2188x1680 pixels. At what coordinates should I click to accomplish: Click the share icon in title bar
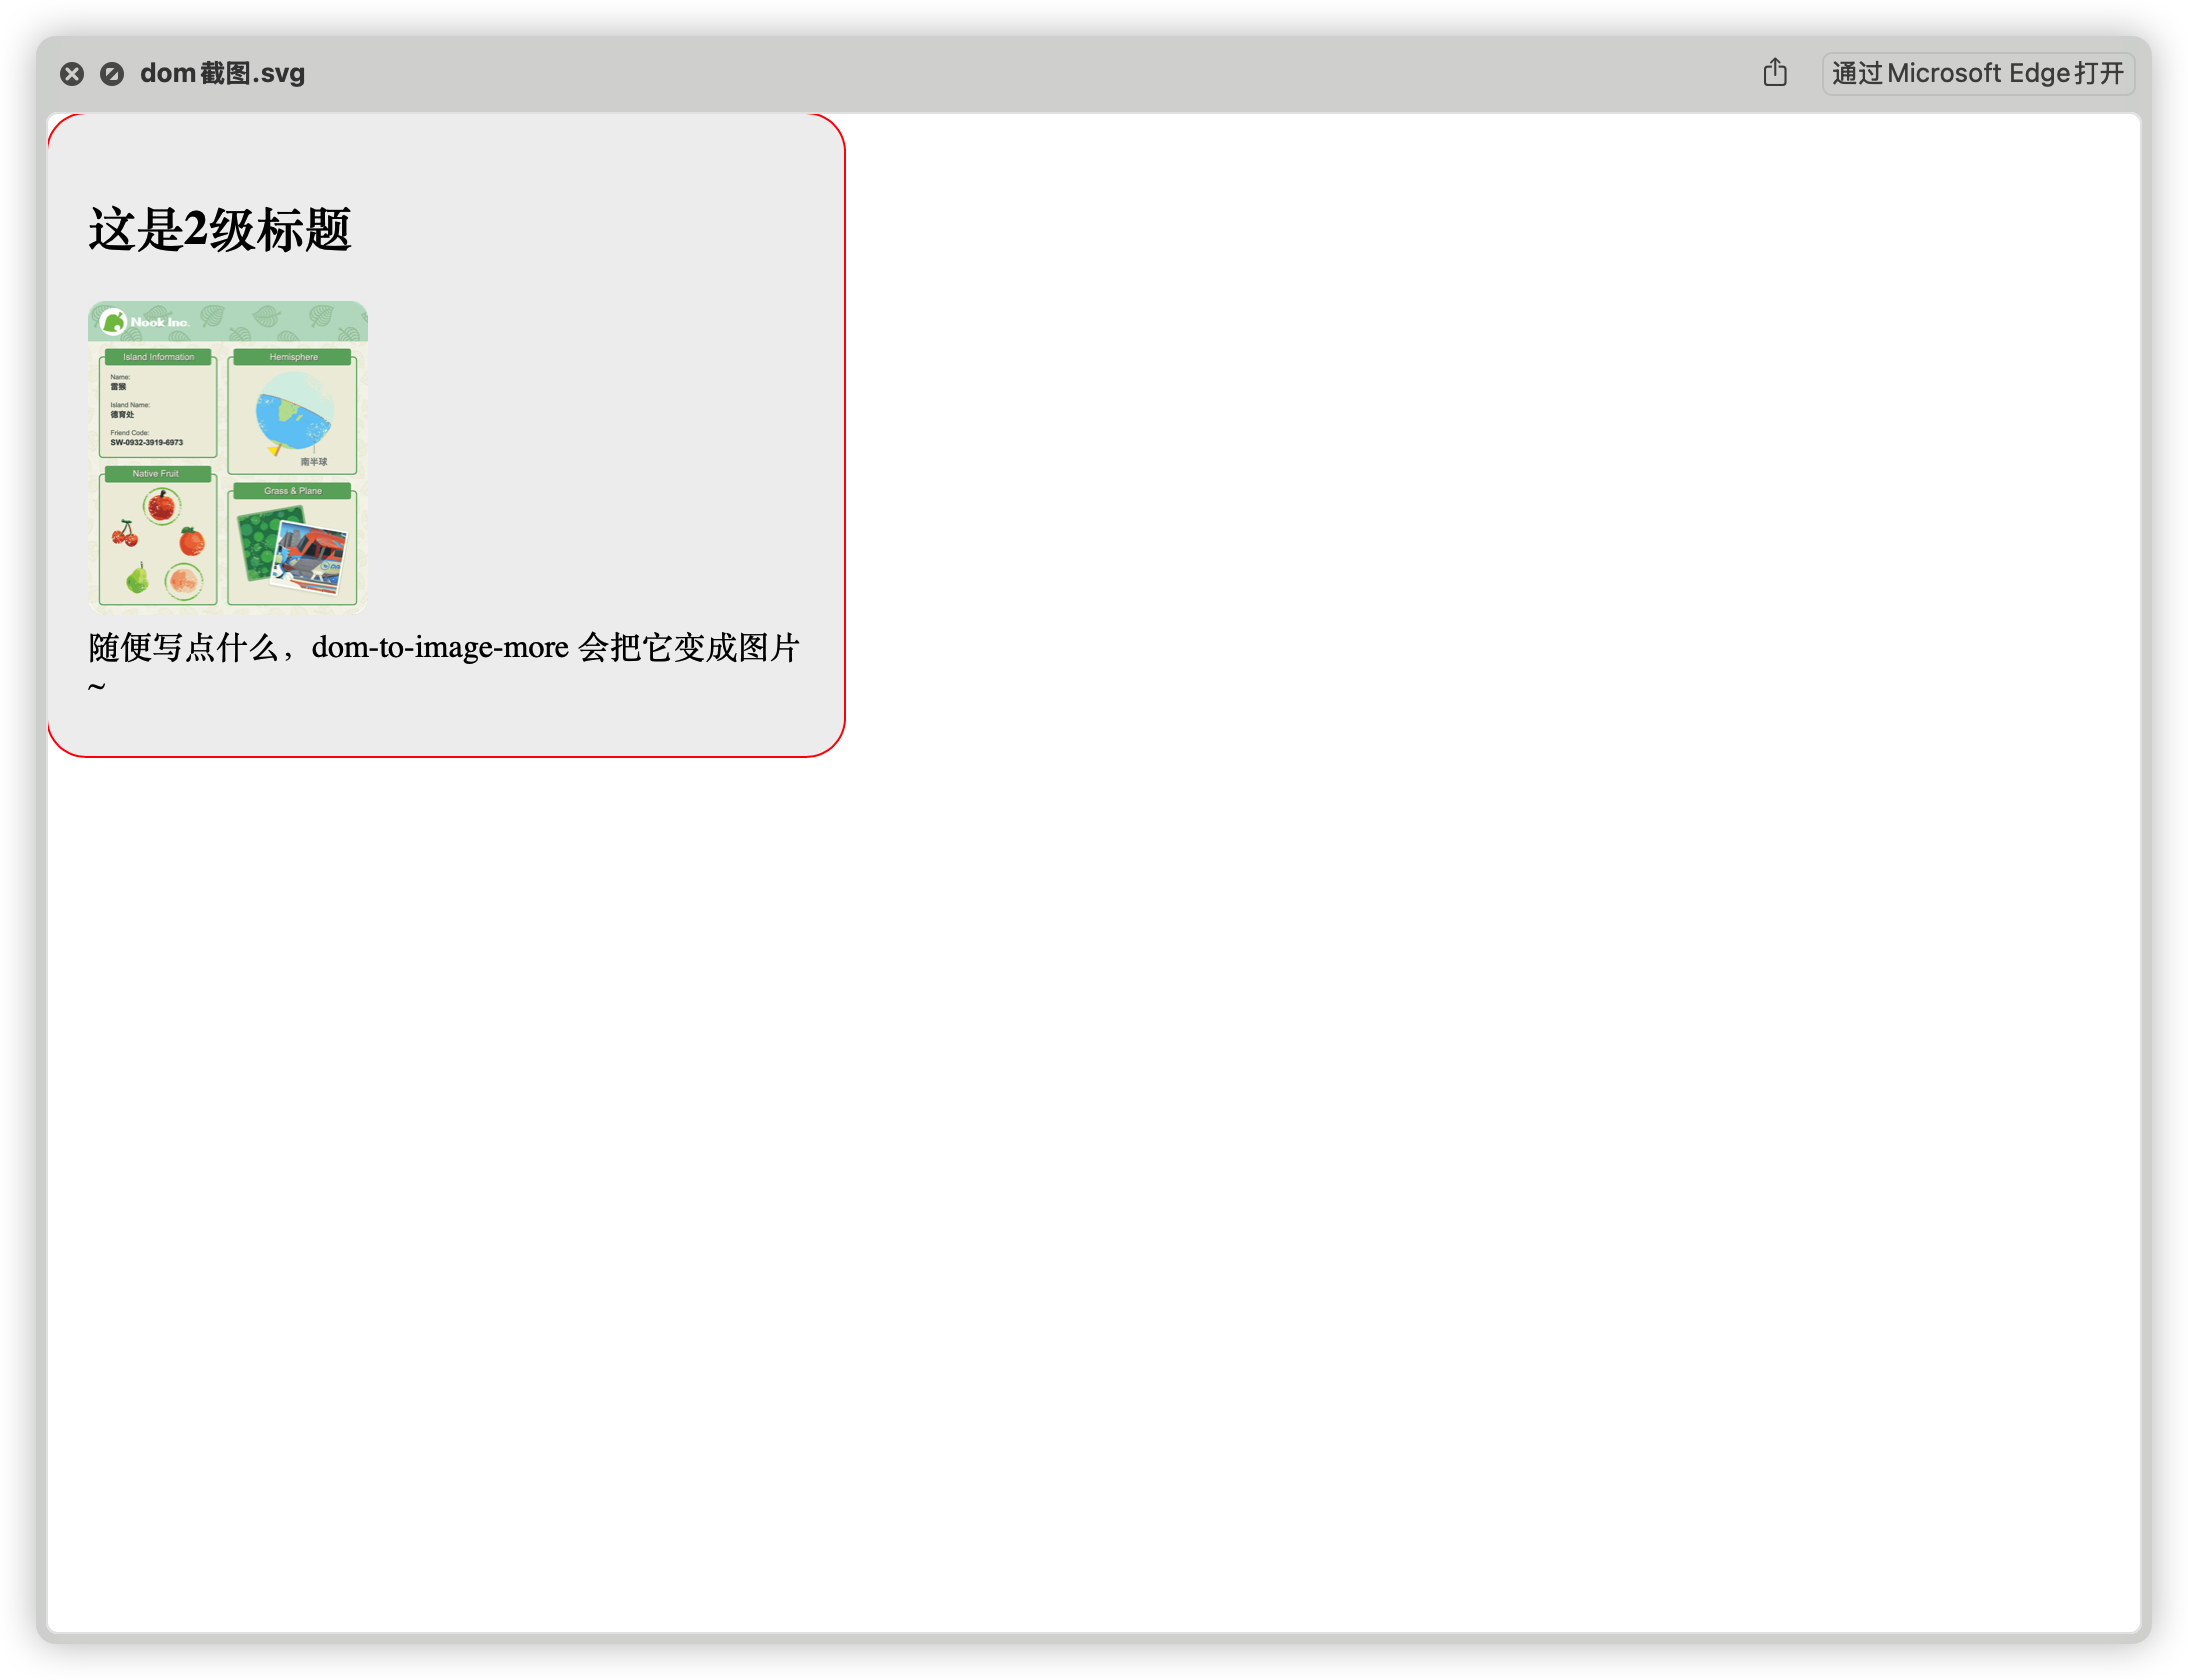1775,73
